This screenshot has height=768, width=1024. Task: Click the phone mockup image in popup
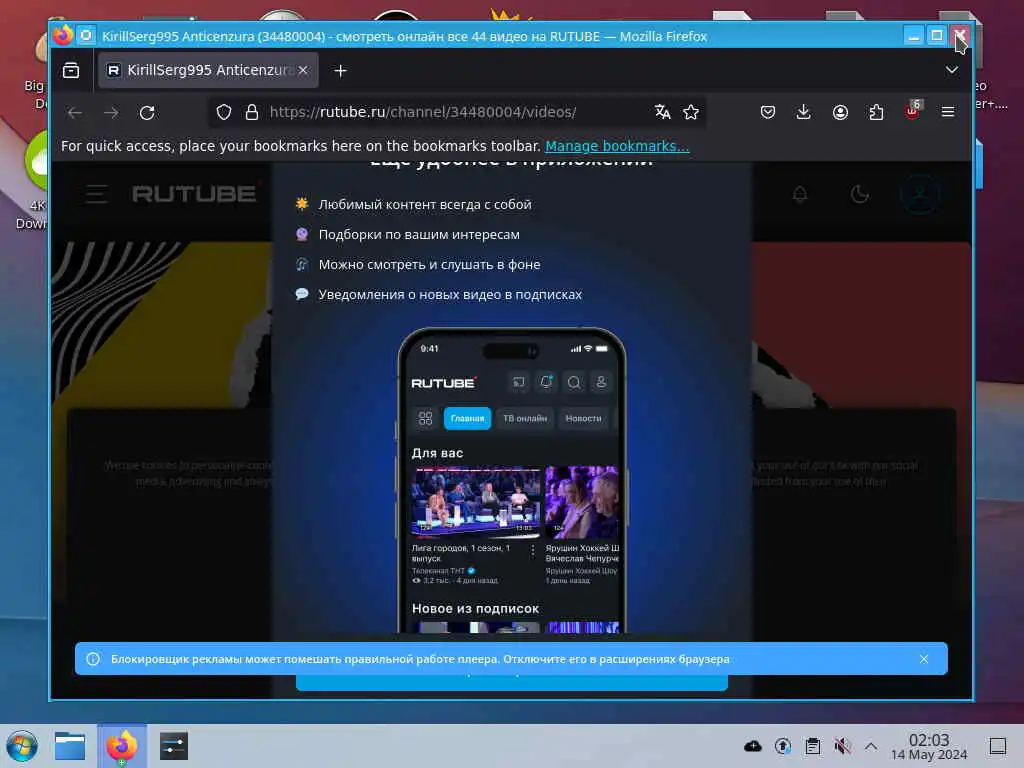(x=512, y=480)
